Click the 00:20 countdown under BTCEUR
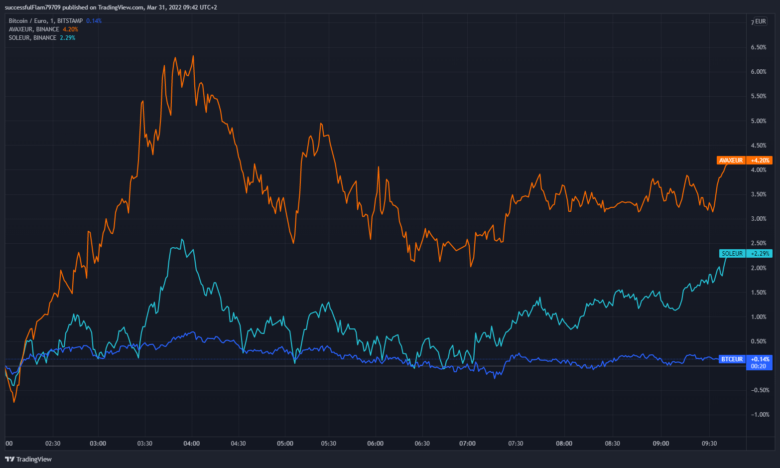780x468 pixels. [758, 366]
